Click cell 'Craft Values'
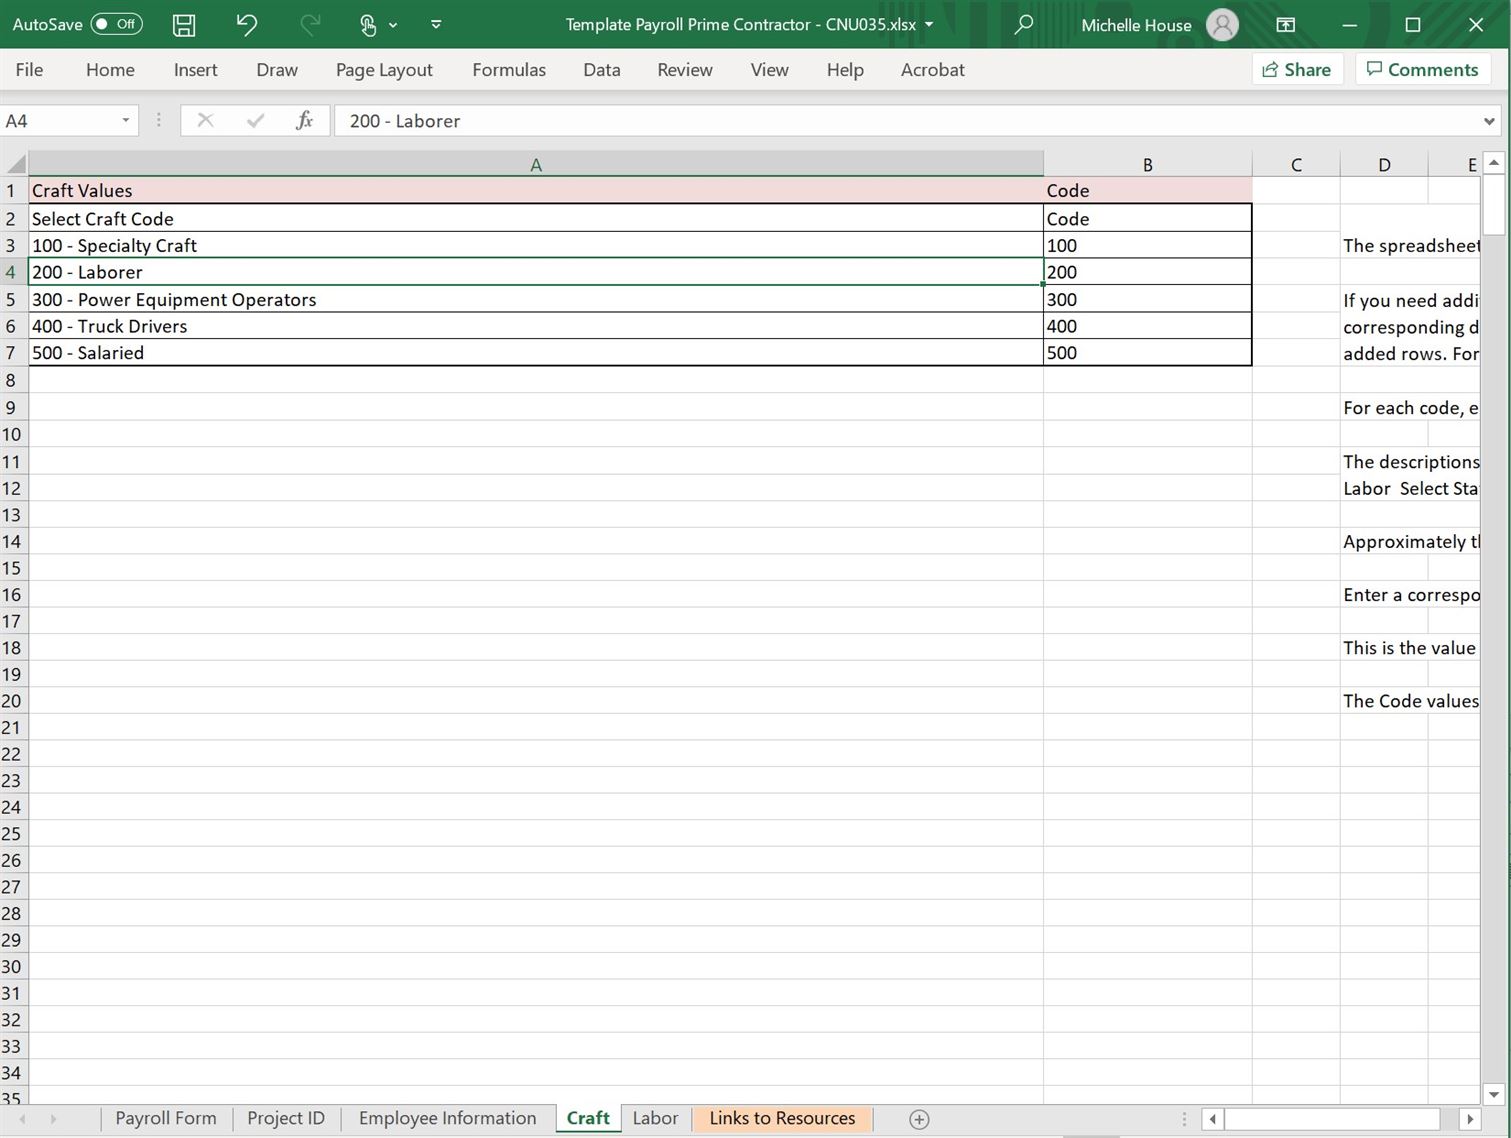The width and height of the screenshot is (1511, 1138). (536, 190)
